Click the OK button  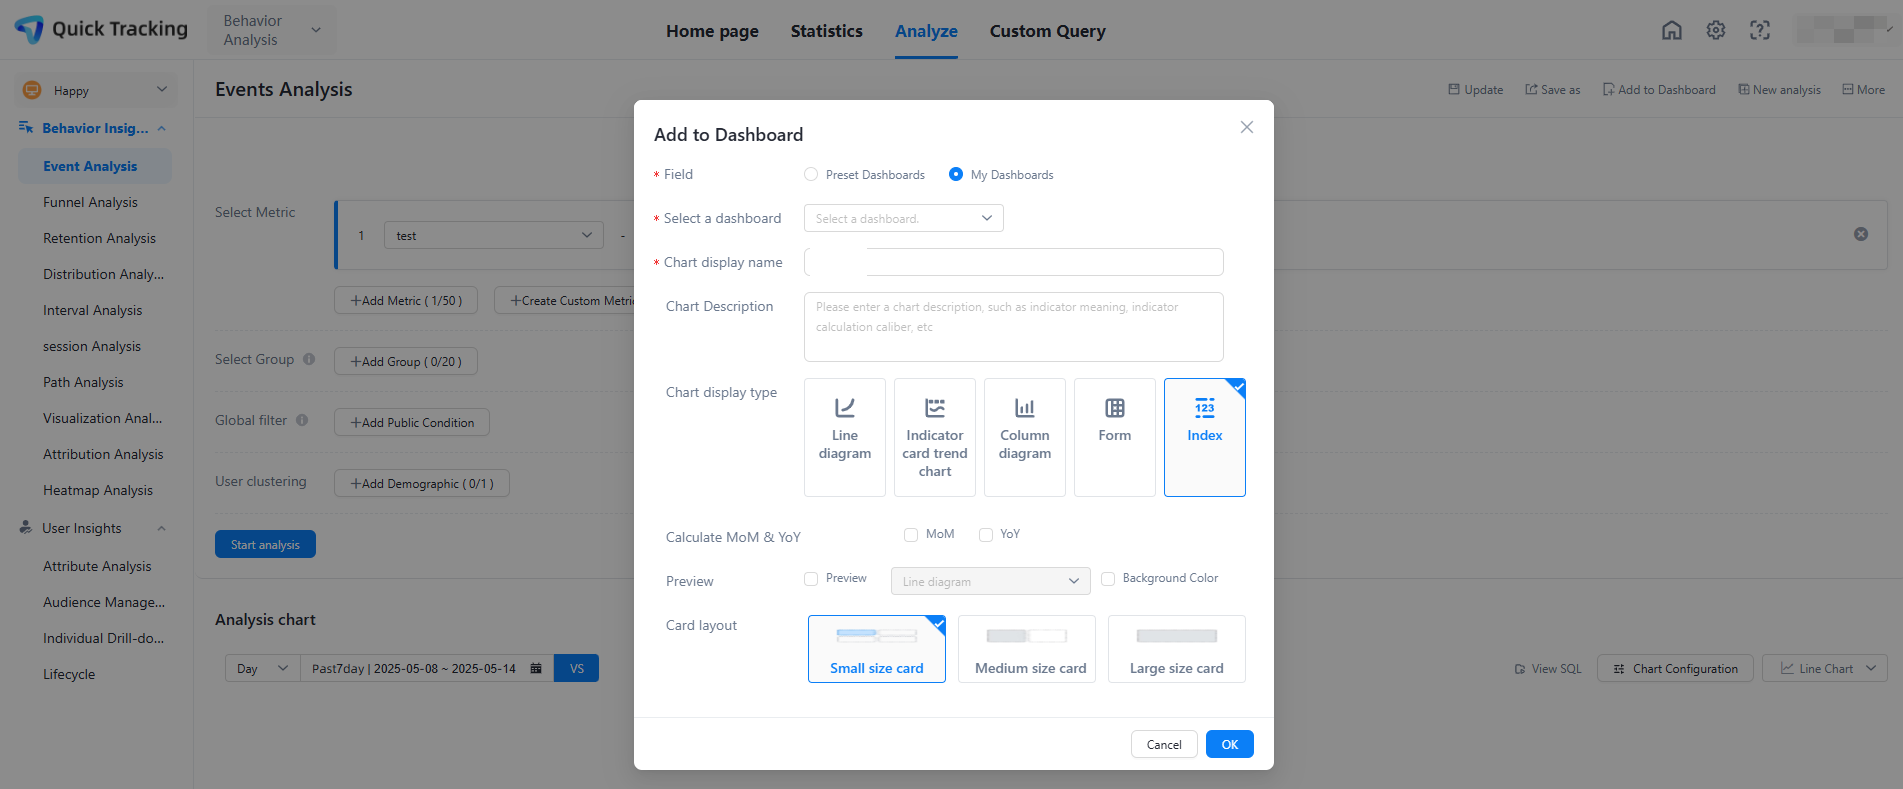pos(1230,744)
